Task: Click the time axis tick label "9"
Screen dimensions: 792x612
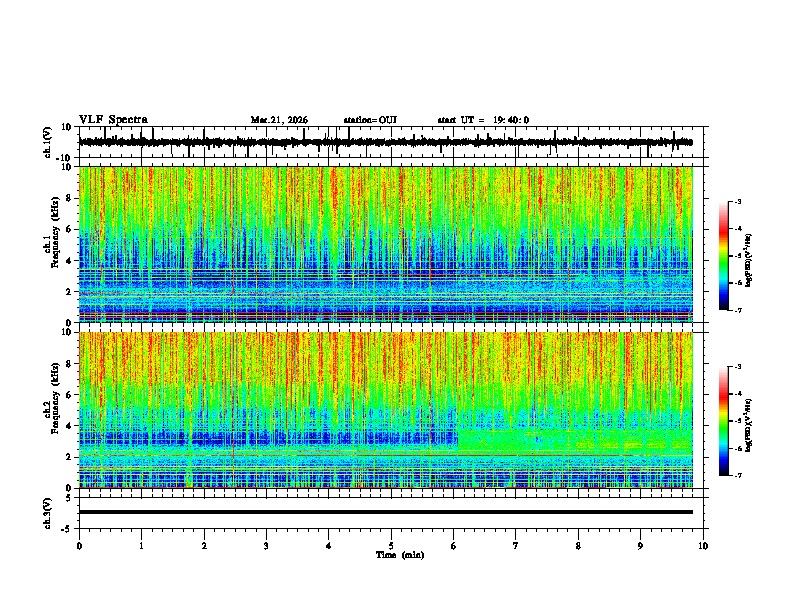Action: click(x=640, y=546)
